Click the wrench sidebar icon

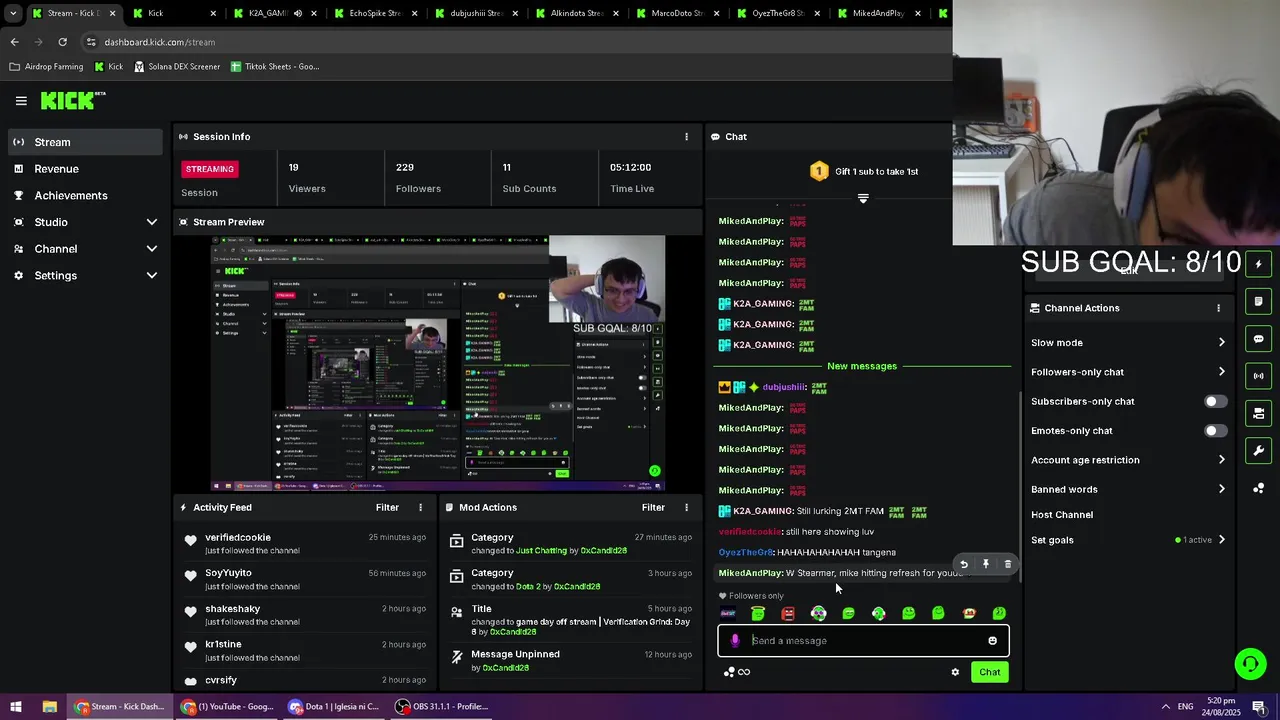tap(1258, 451)
